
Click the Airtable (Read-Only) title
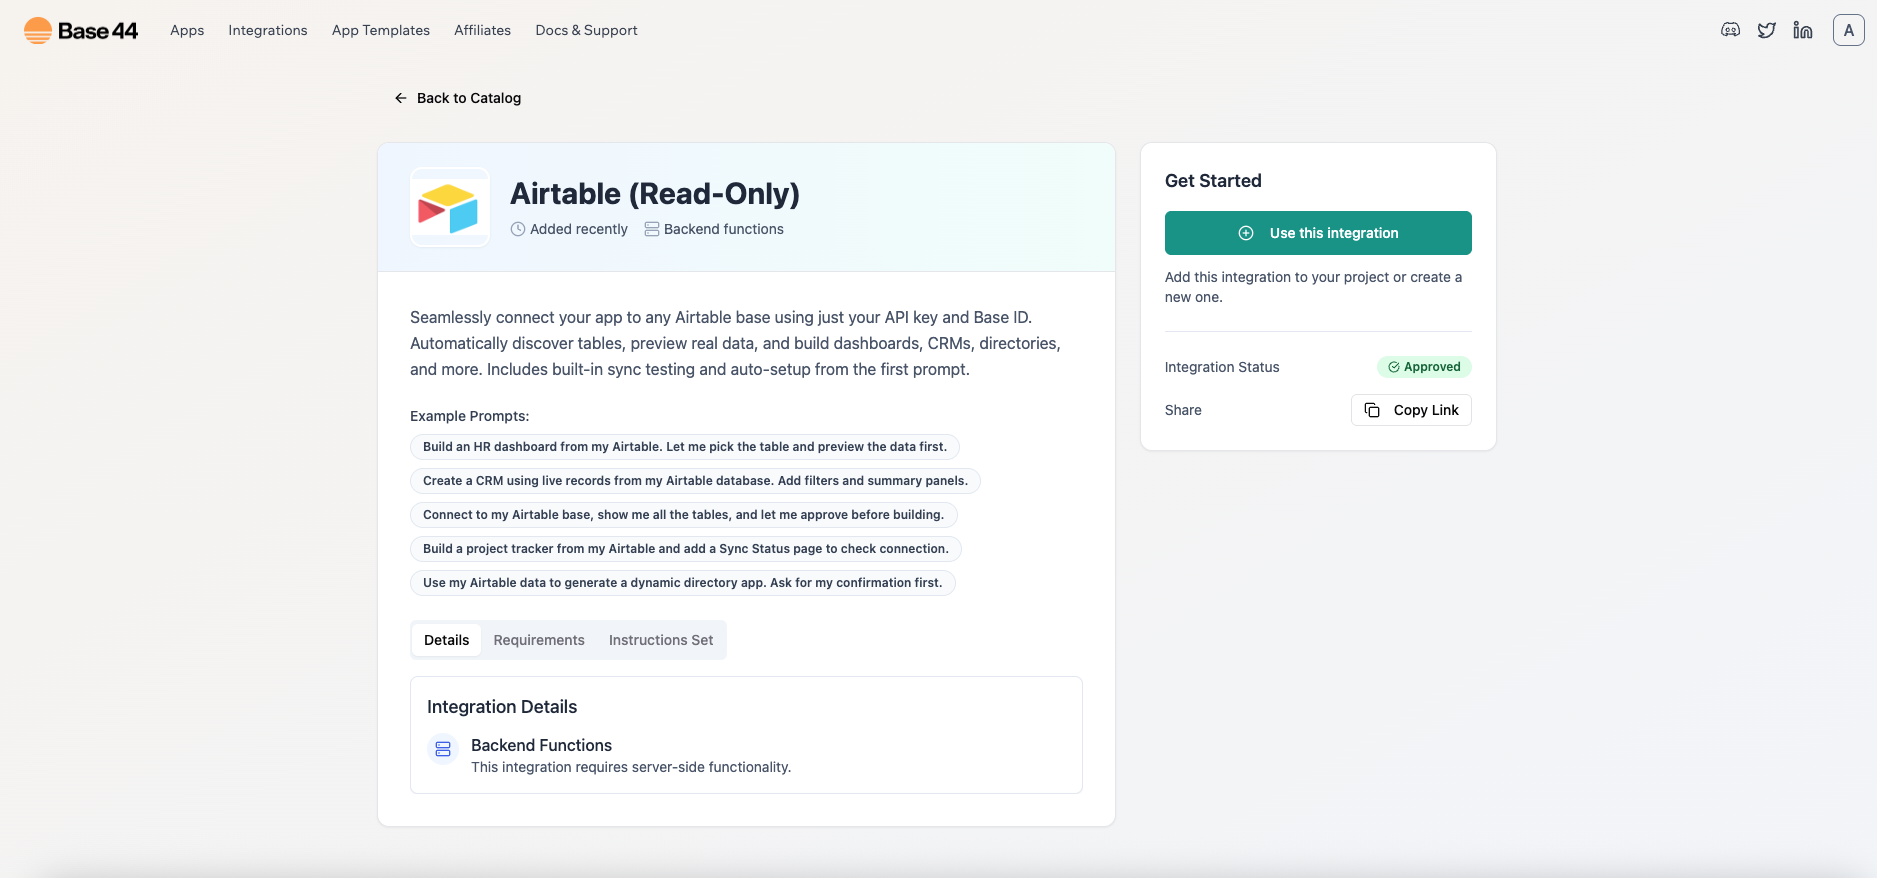[655, 193]
